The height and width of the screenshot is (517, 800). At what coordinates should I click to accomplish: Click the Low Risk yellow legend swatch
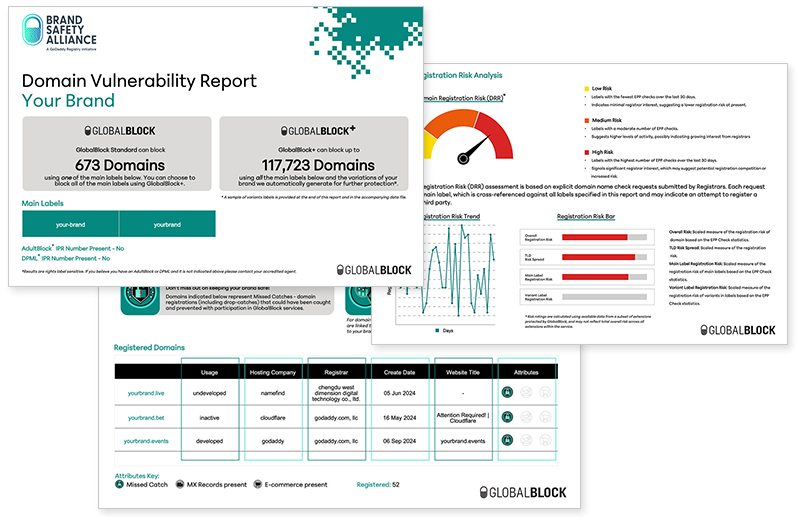[587, 87]
